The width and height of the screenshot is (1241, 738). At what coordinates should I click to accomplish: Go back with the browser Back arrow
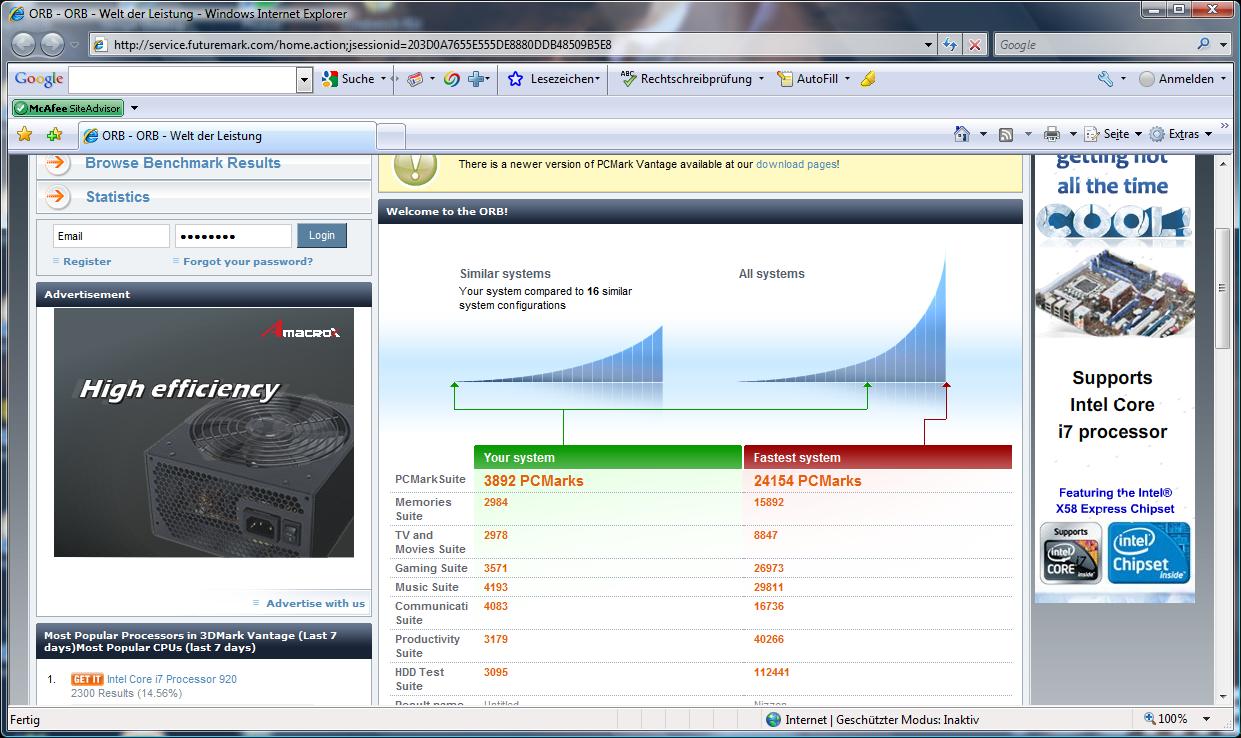(x=24, y=44)
